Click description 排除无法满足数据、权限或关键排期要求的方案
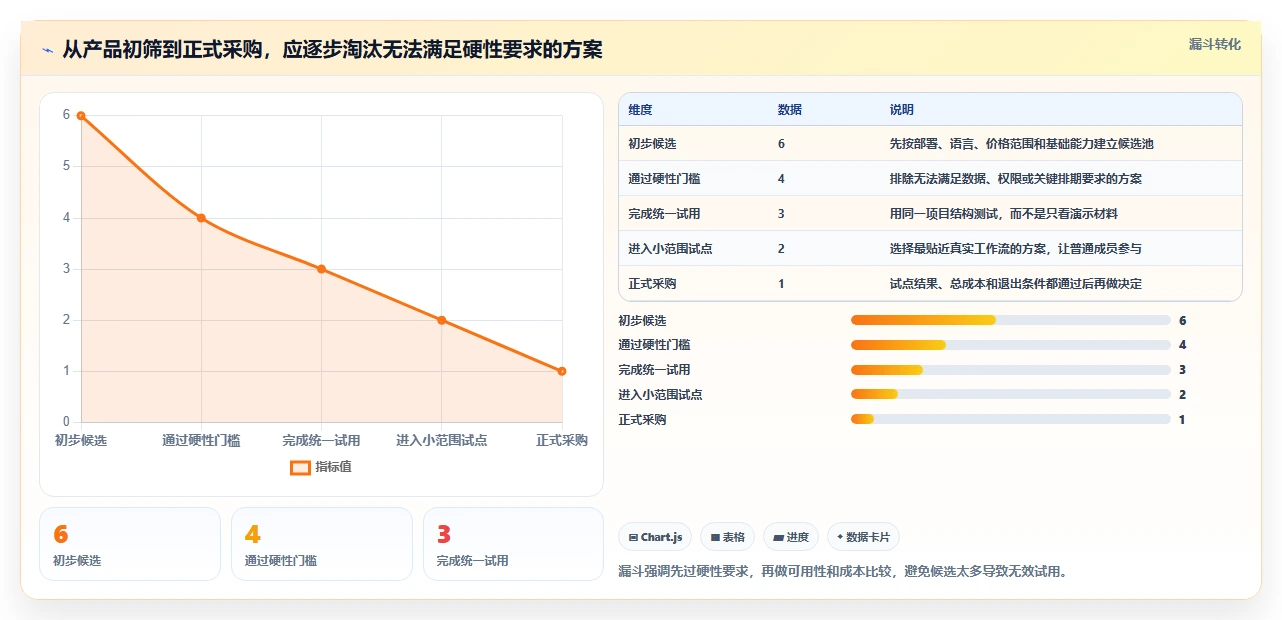Viewport: 1282px width, 620px height. (1015, 179)
